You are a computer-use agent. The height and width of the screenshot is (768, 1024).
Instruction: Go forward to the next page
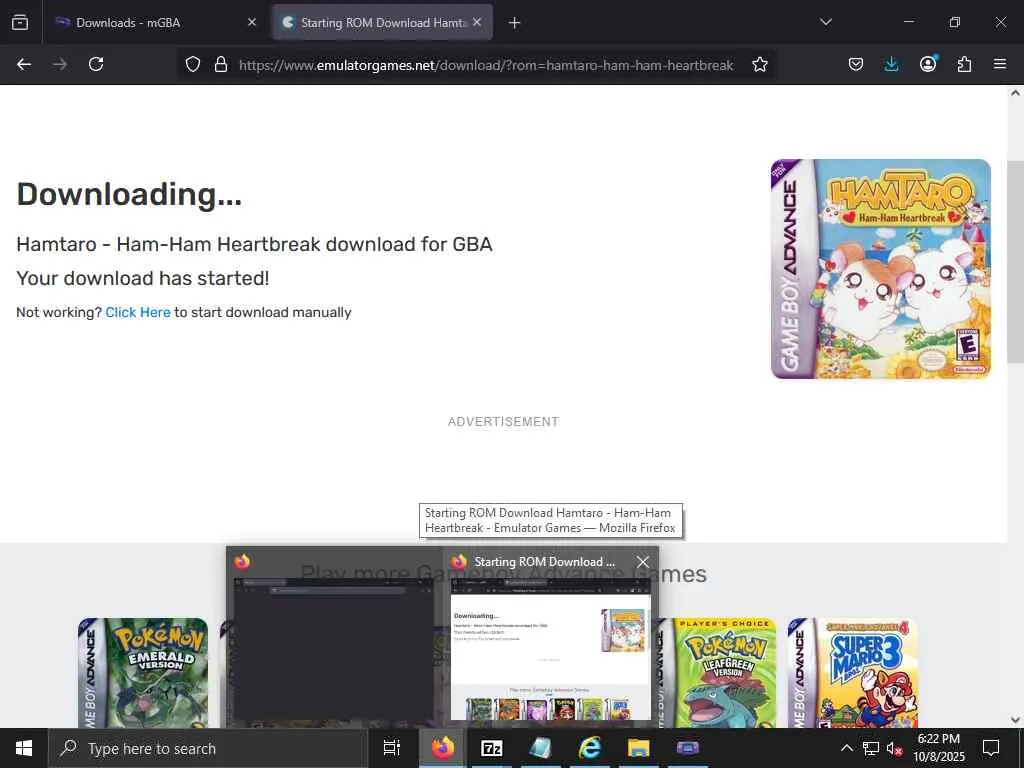point(60,64)
